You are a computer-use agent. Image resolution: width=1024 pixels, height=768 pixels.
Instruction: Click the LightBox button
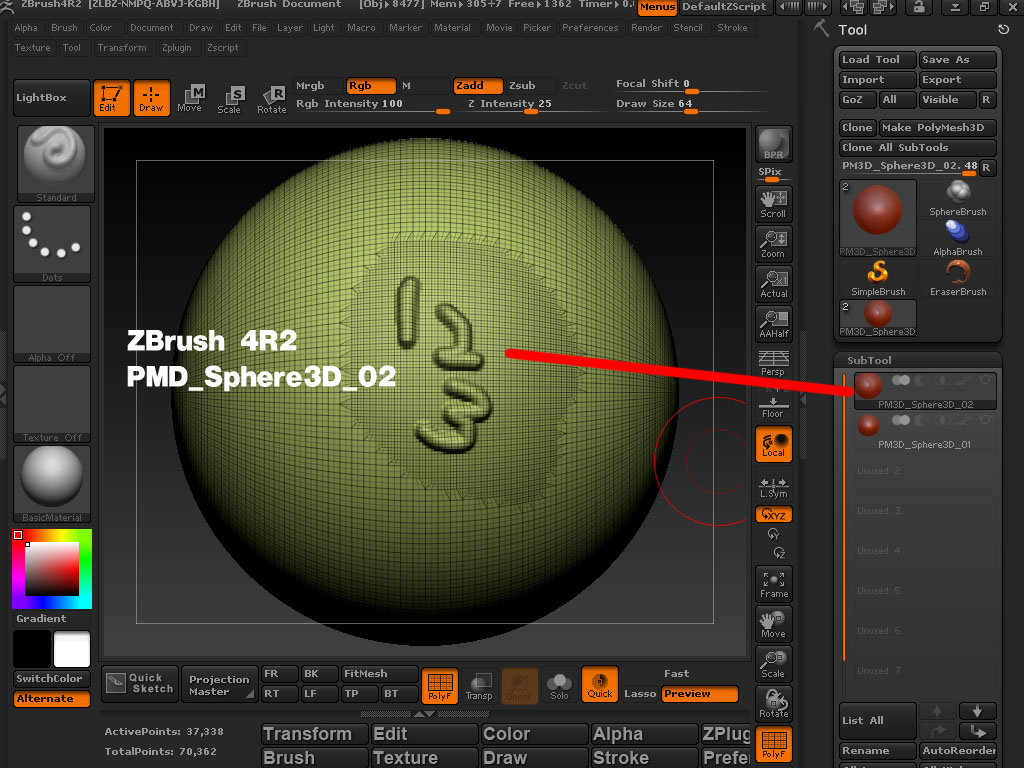click(x=51, y=98)
